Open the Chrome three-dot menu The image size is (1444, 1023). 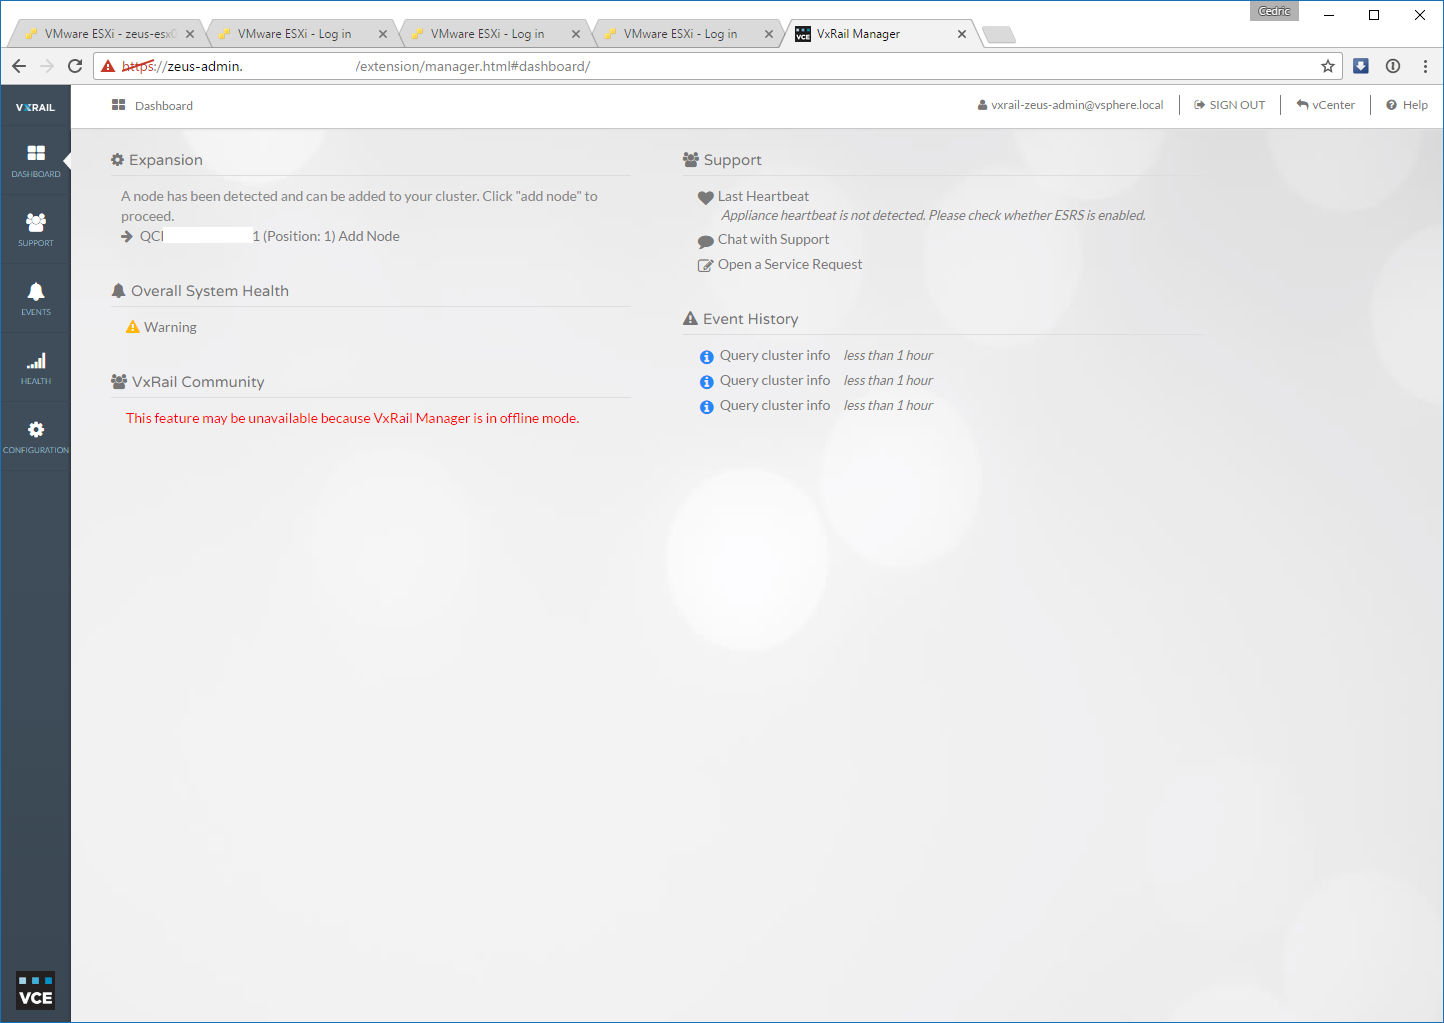coord(1425,66)
